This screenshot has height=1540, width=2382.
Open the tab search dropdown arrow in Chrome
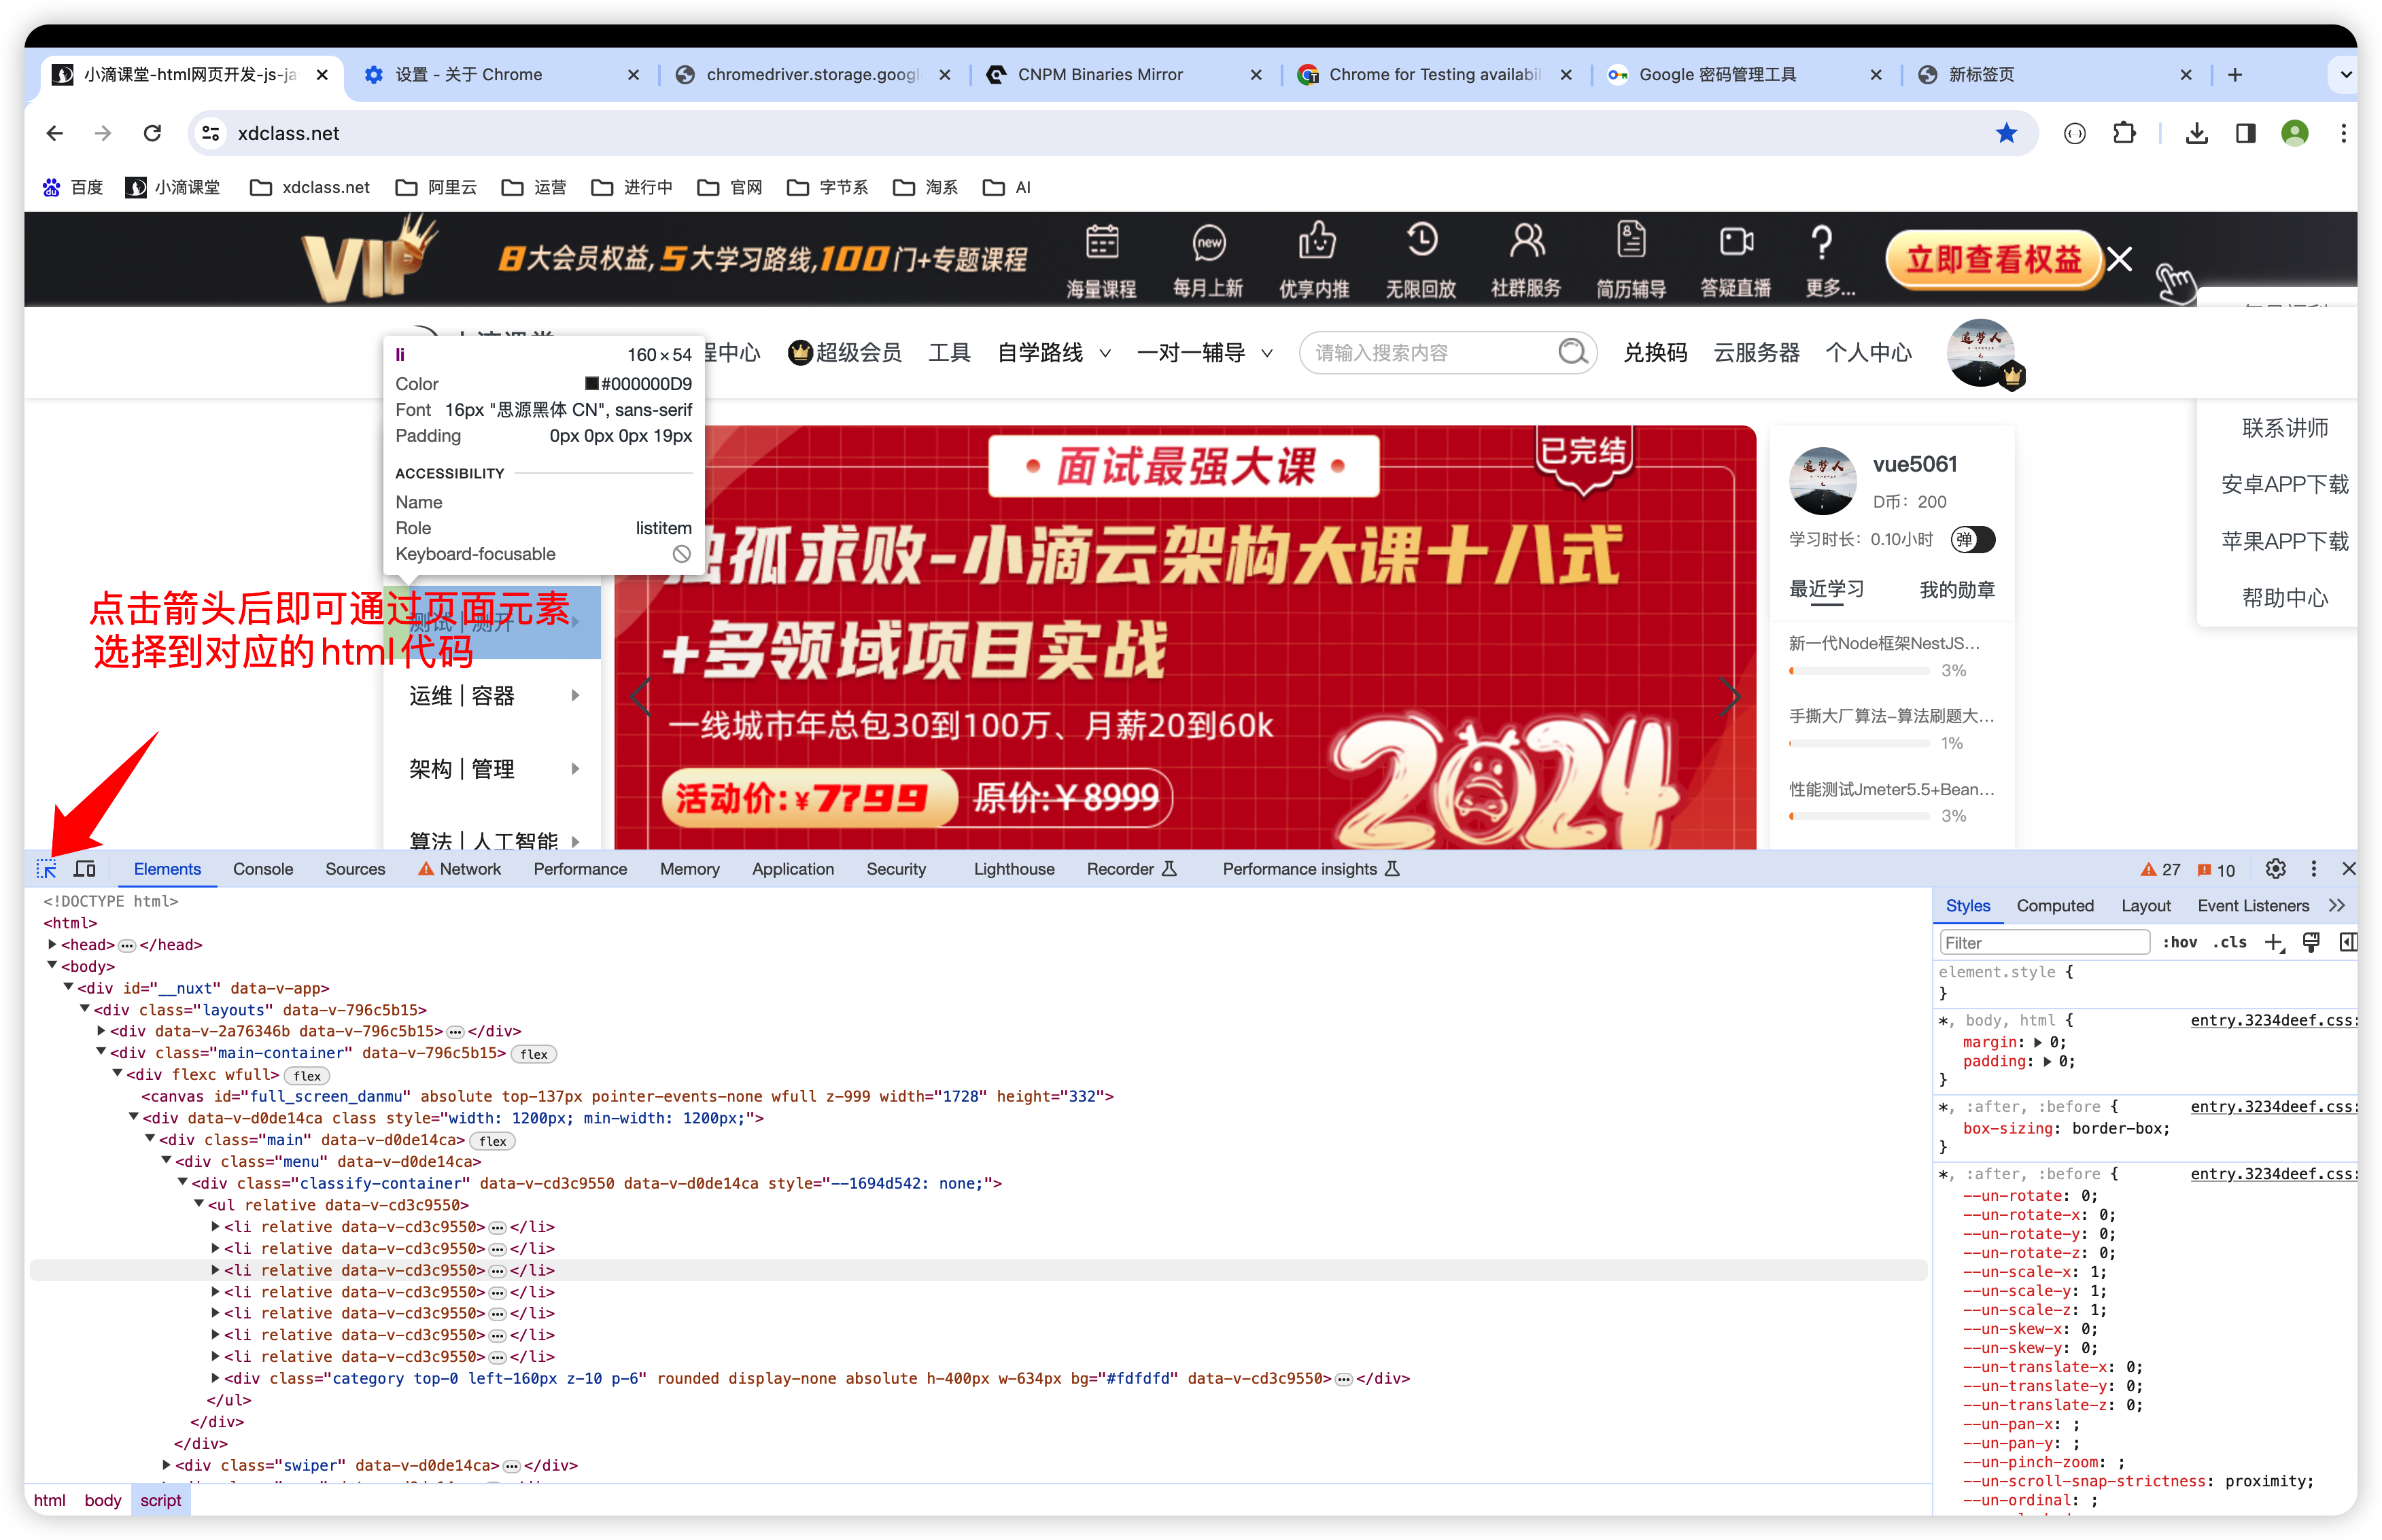(x=2345, y=75)
